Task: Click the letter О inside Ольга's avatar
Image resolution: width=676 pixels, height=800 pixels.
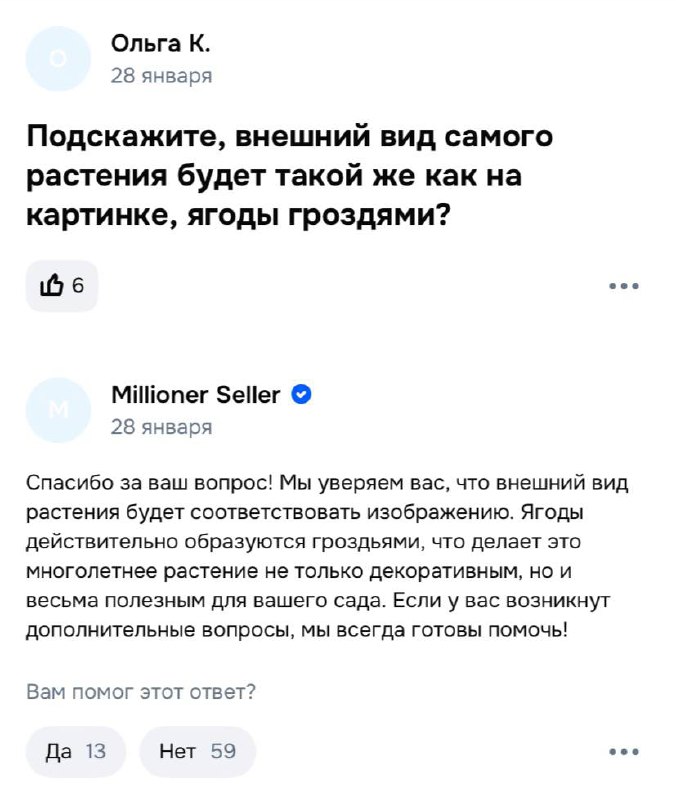Action: coord(58,59)
